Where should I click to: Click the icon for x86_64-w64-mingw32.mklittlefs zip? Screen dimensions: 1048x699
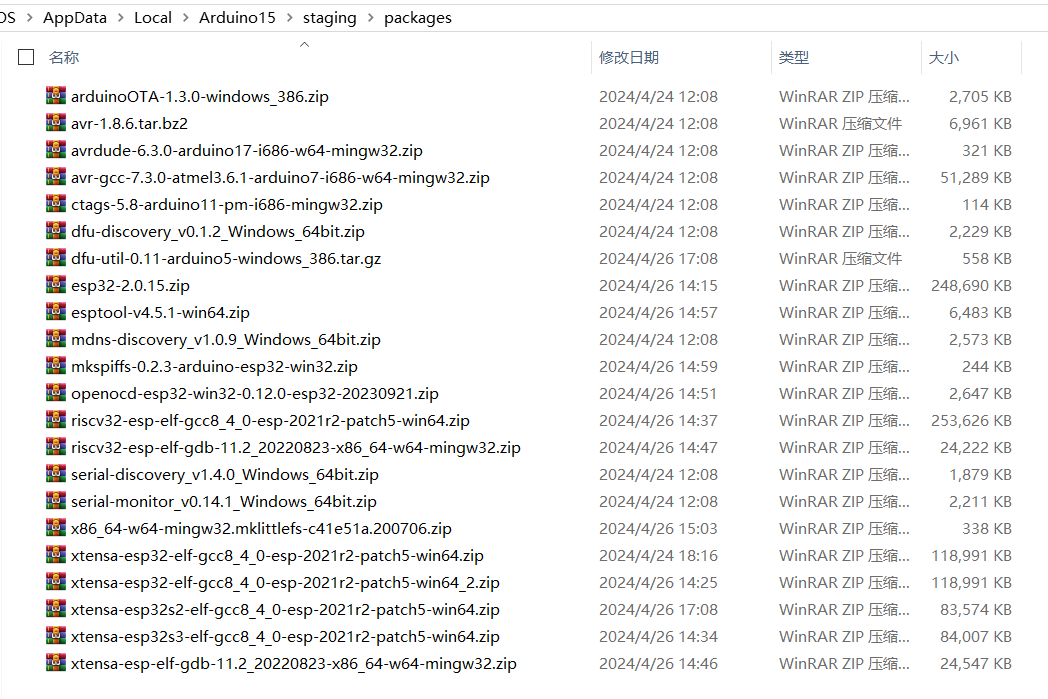click(56, 527)
